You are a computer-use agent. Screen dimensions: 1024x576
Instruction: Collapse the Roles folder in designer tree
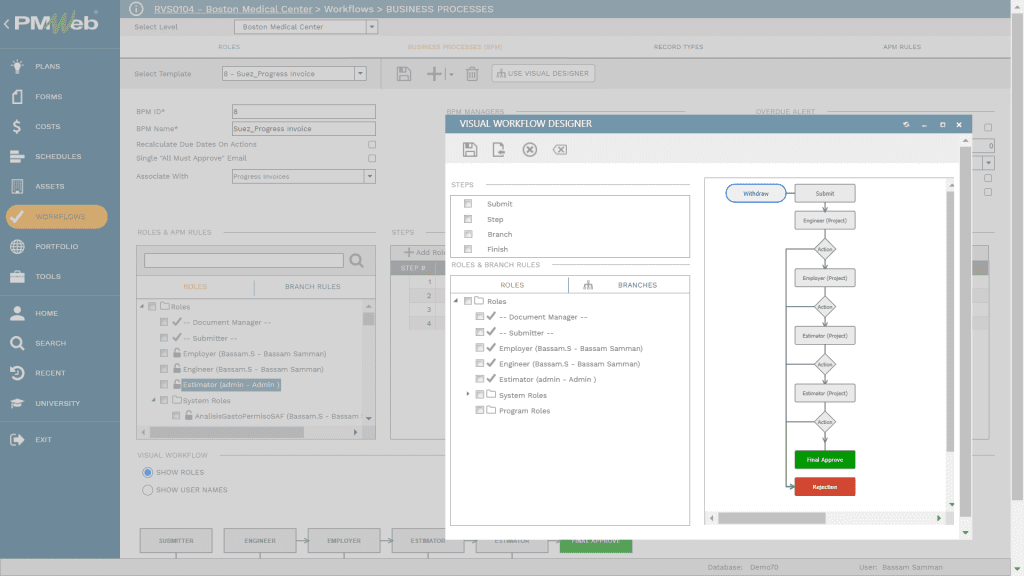point(456,301)
